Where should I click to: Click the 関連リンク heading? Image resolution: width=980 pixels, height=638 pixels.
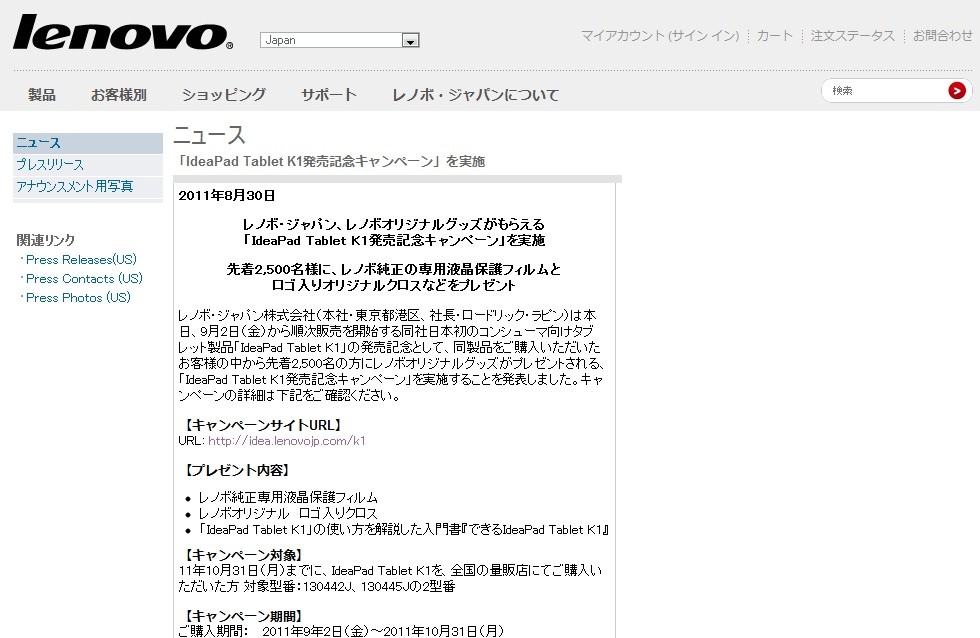click(x=46, y=240)
